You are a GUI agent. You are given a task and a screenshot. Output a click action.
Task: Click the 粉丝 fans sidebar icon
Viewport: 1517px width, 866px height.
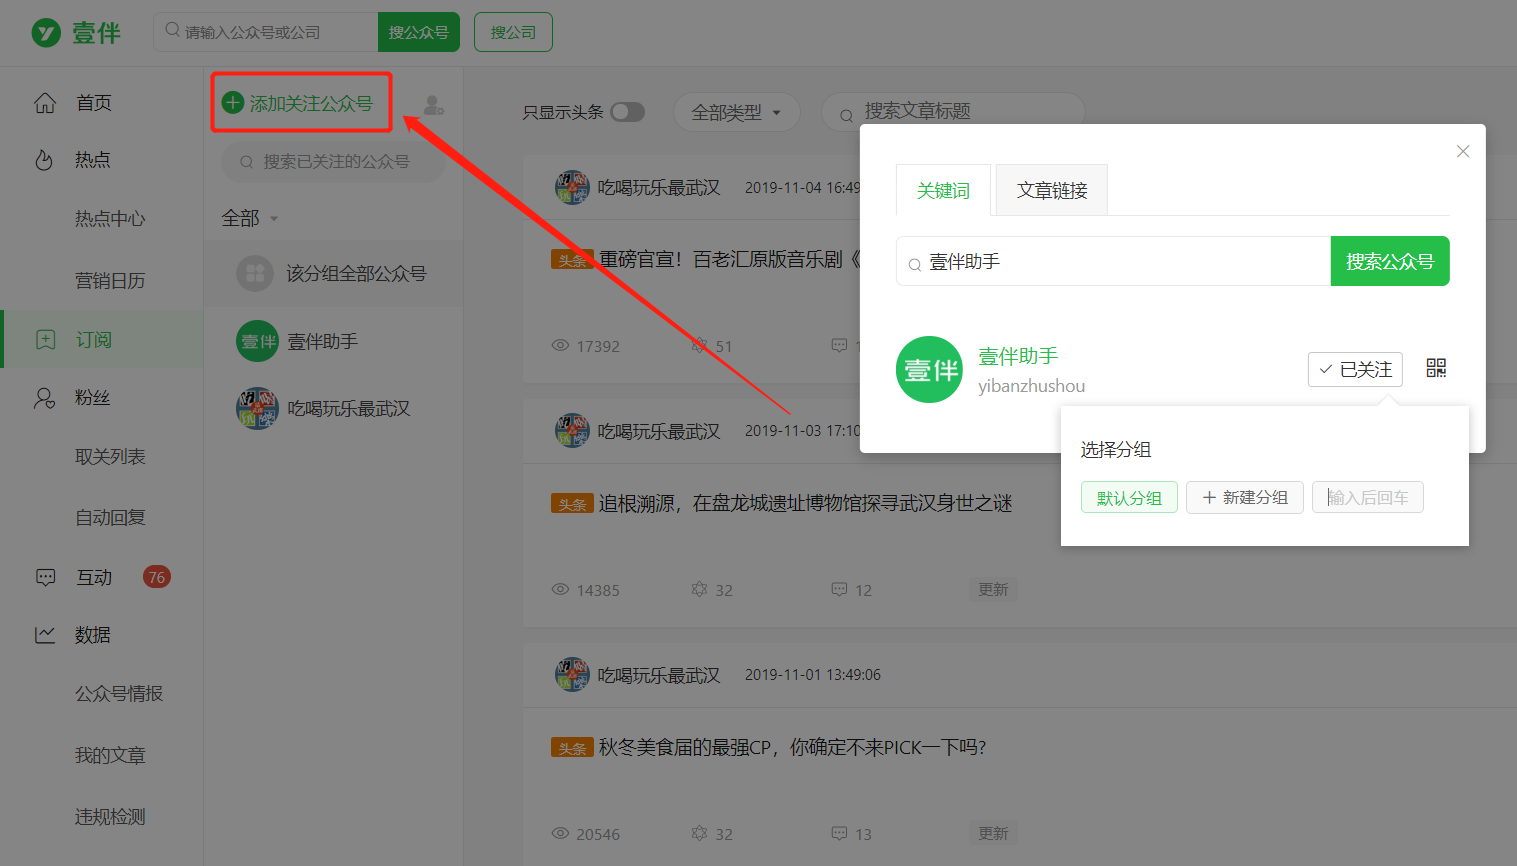[x=45, y=397]
